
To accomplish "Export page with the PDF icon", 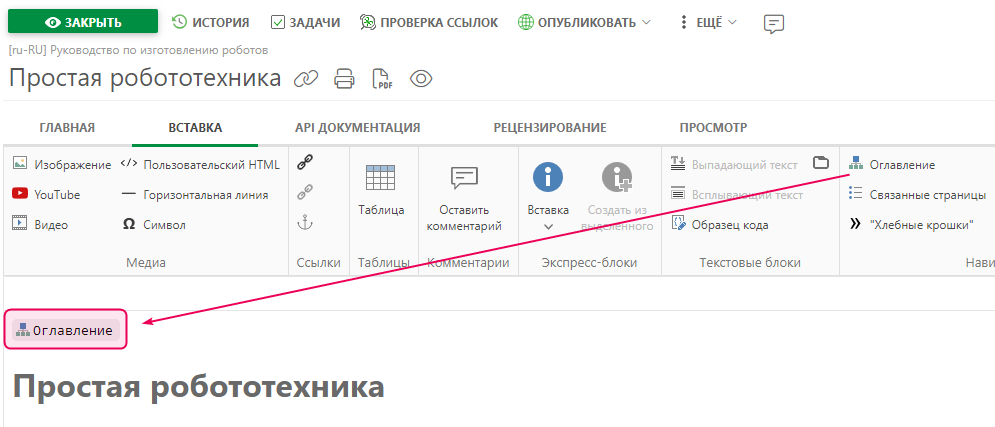I will tap(381, 79).
